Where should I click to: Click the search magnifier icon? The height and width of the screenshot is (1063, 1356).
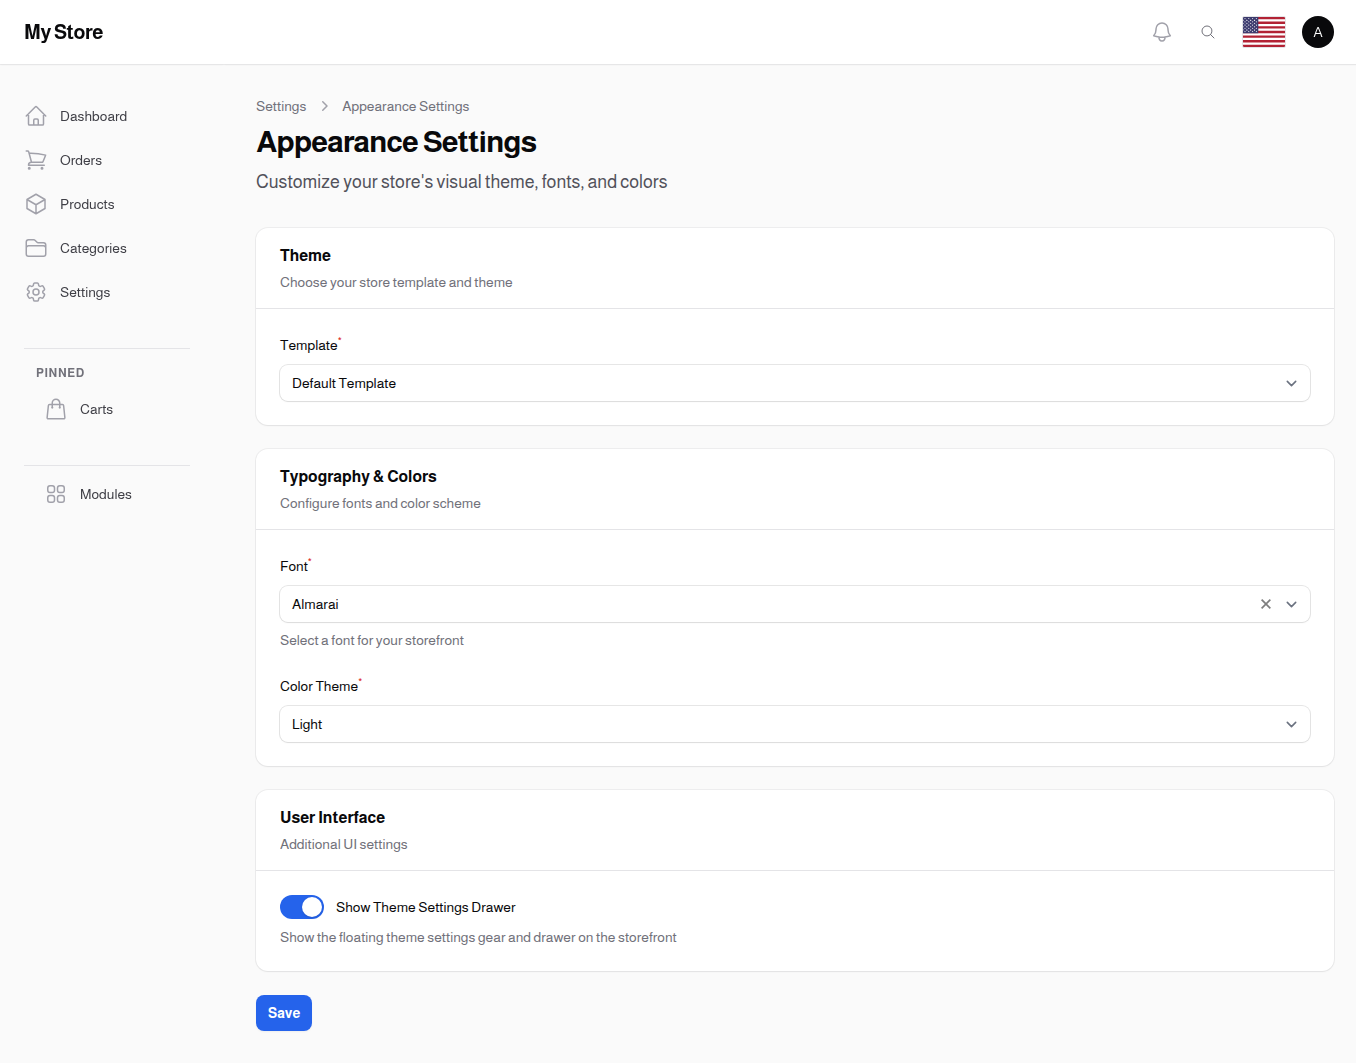point(1208,31)
